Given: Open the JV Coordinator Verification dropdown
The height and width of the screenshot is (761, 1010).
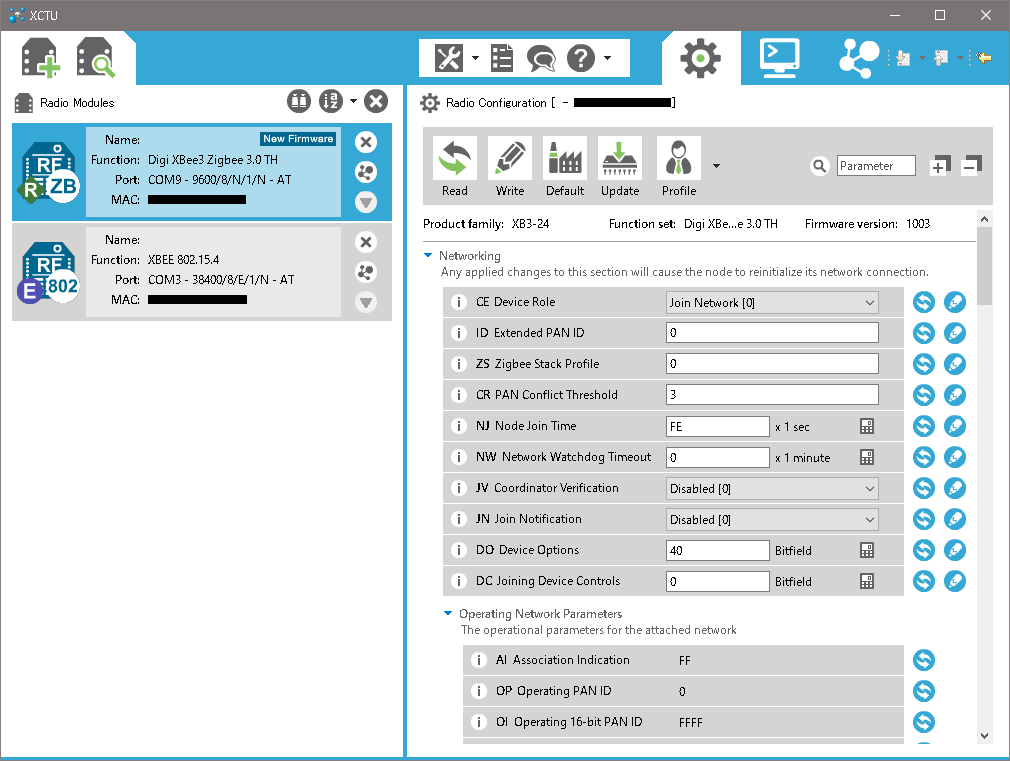Looking at the screenshot, I should pos(772,488).
